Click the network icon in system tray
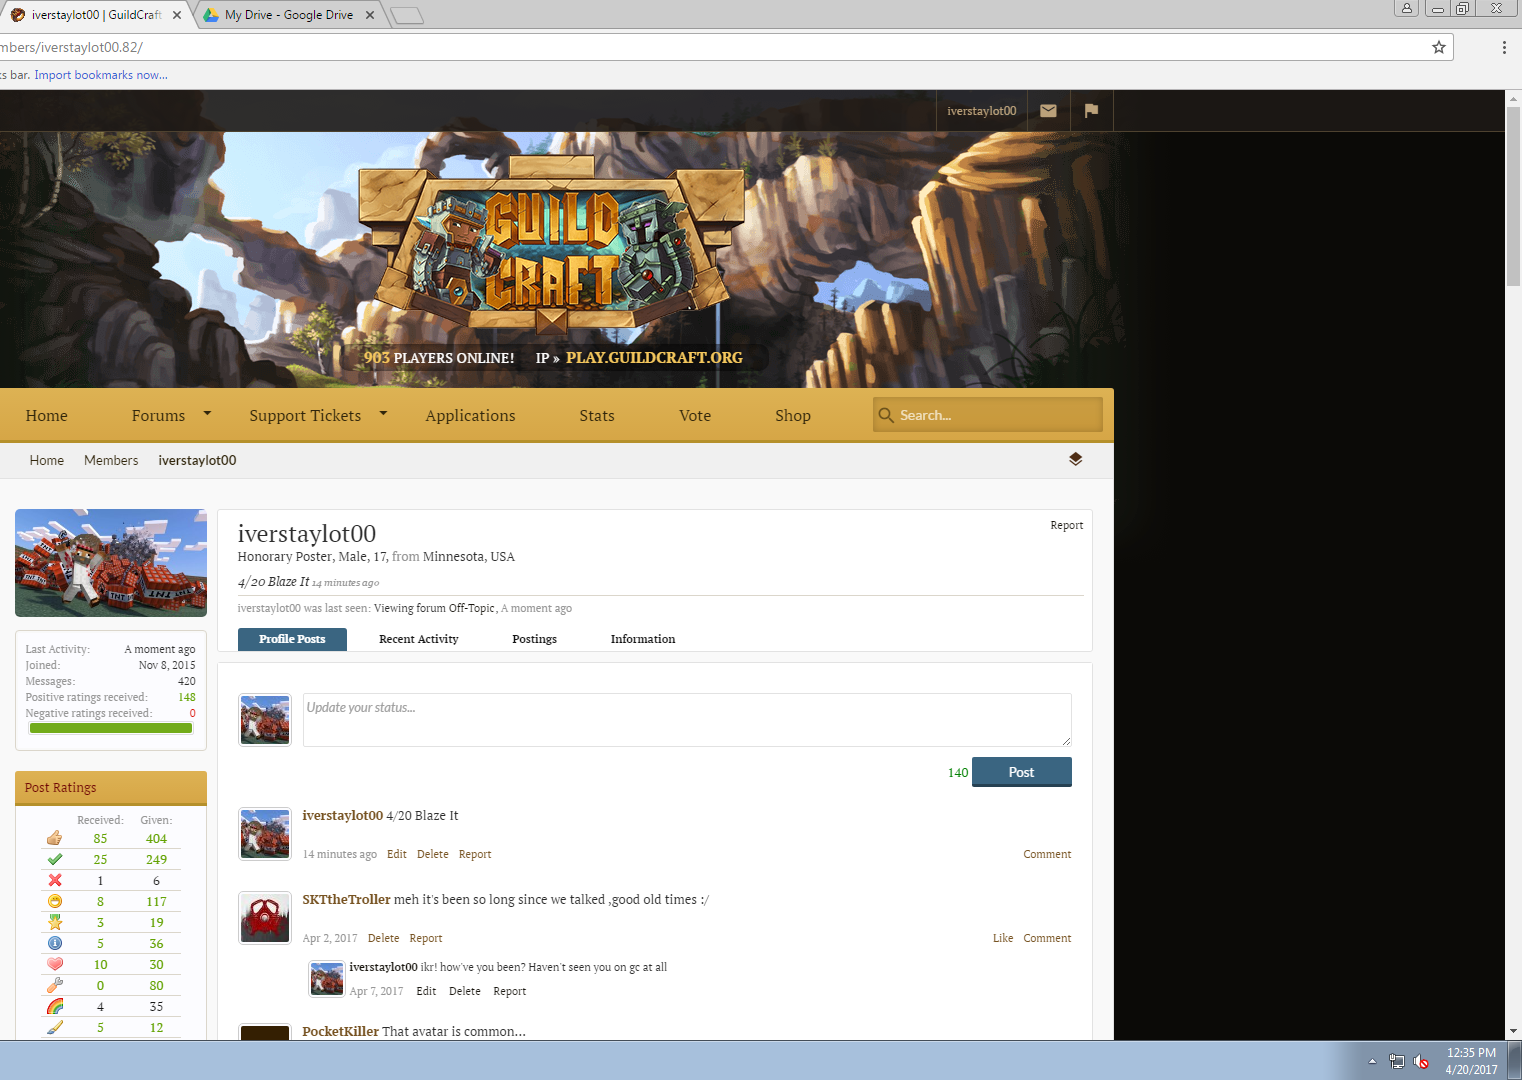The height and width of the screenshot is (1080, 1522). click(x=1397, y=1062)
